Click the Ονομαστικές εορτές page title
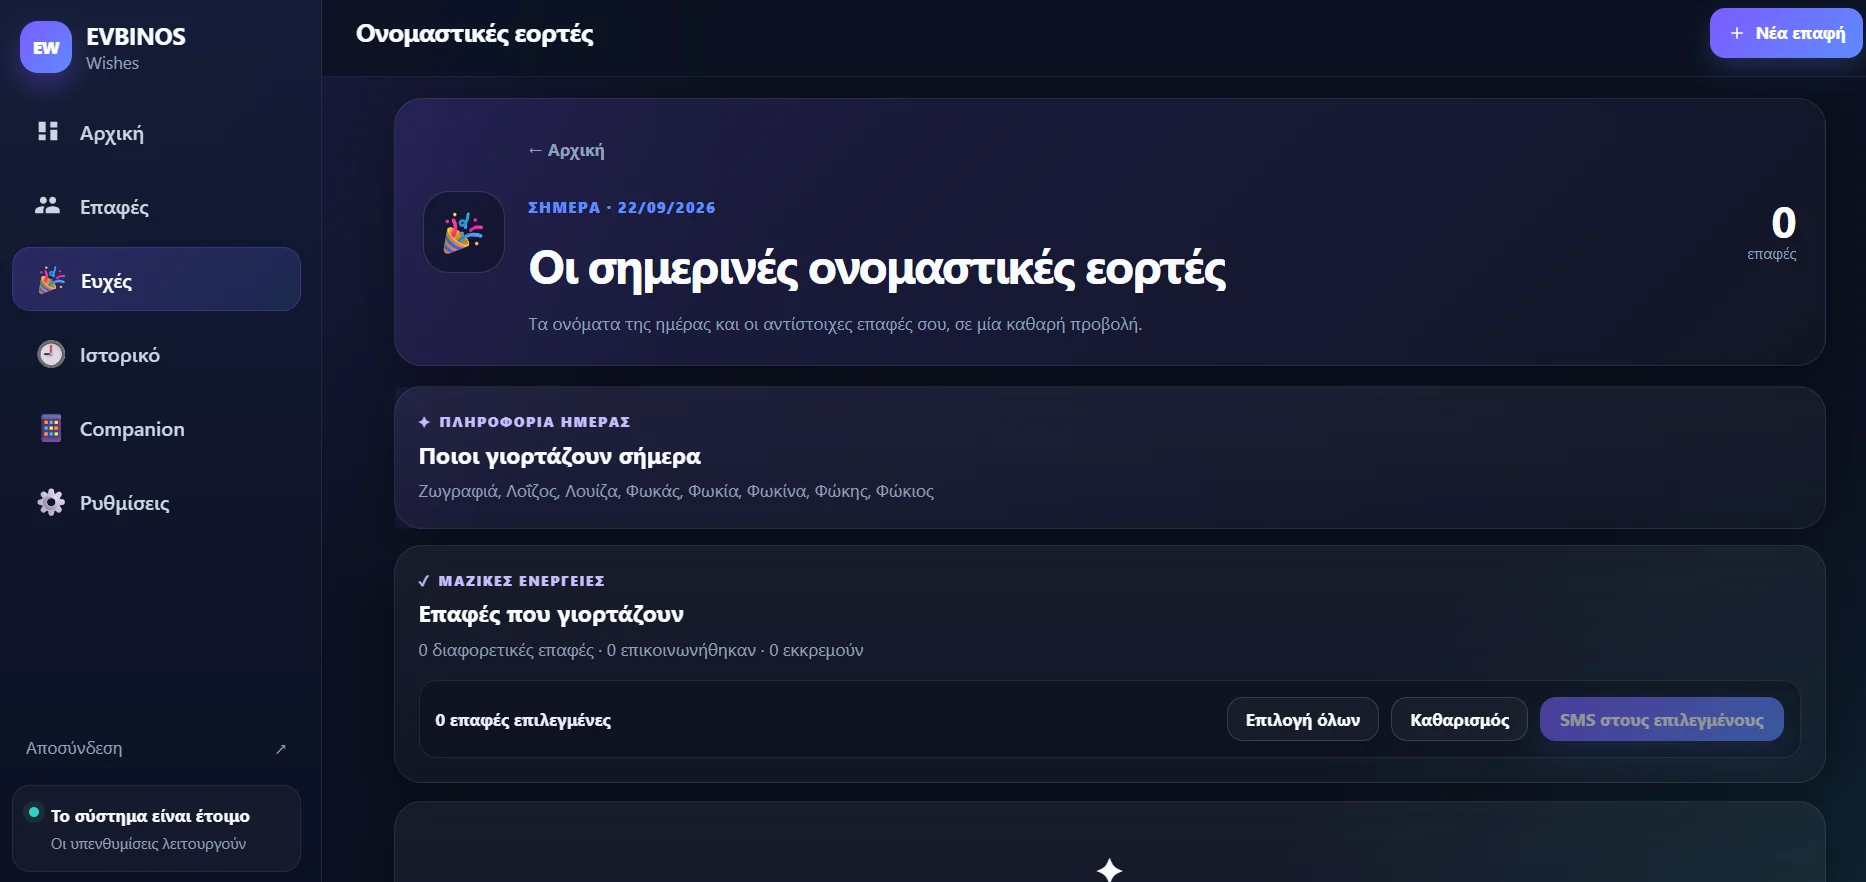This screenshot has height=882, width=1866. (x=474, y=34)
